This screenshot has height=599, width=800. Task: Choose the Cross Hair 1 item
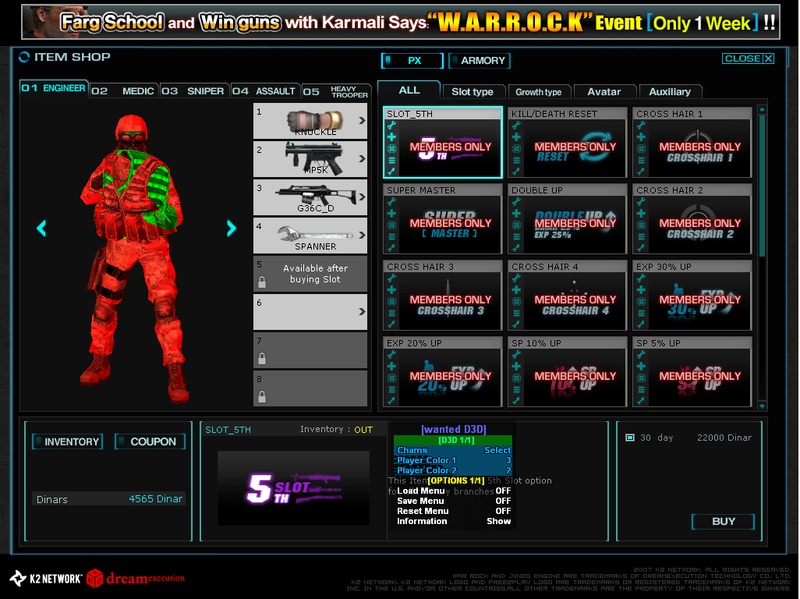tap(692, 142)
